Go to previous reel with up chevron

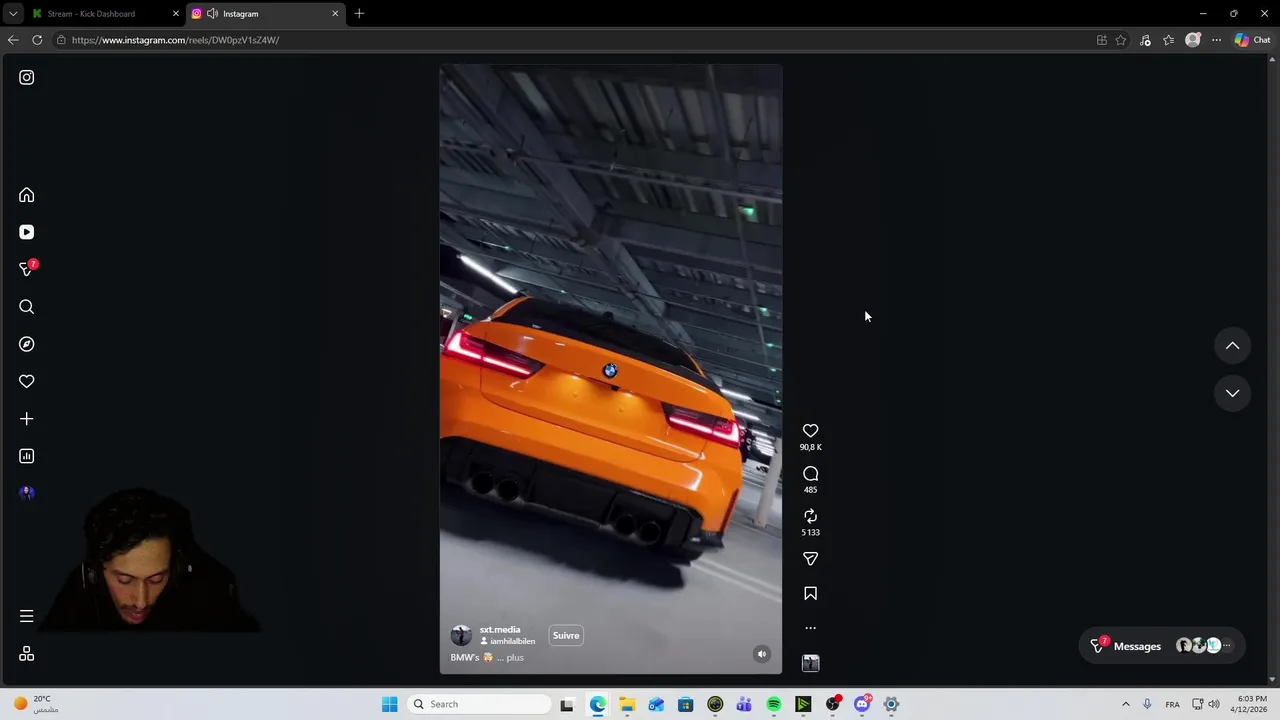point(1233,346)
